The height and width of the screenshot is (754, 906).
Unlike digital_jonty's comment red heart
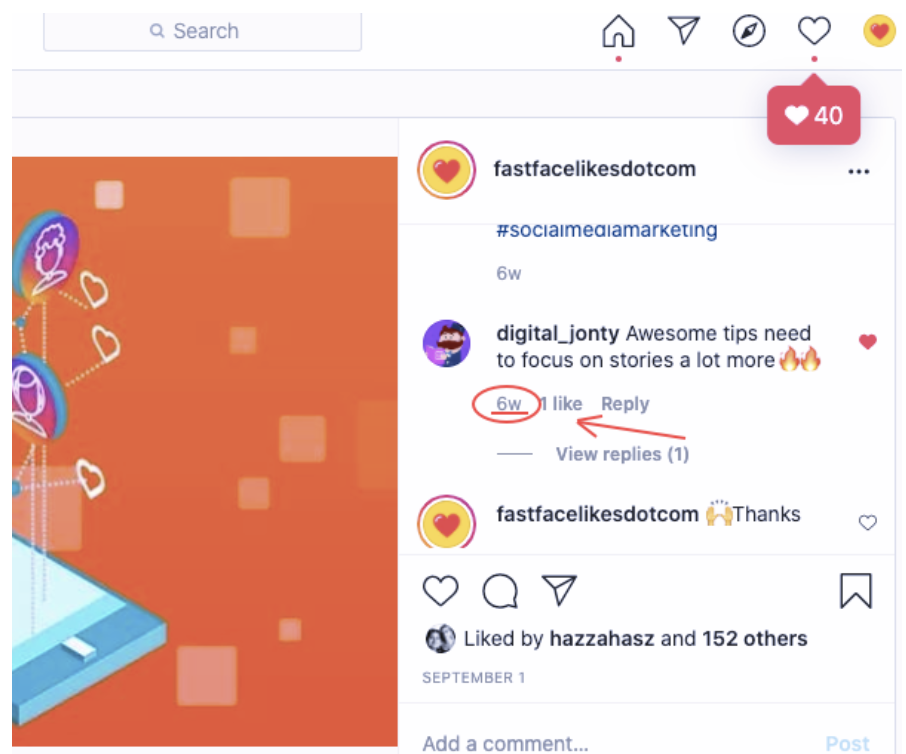tap(867, 341)
